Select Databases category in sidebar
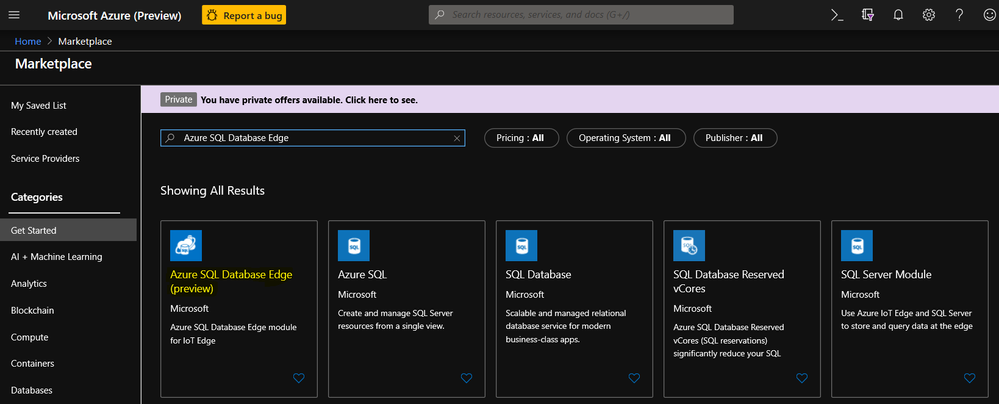Image resolution: width=999 pixels, height=404 pixels. tap(32, 390)
